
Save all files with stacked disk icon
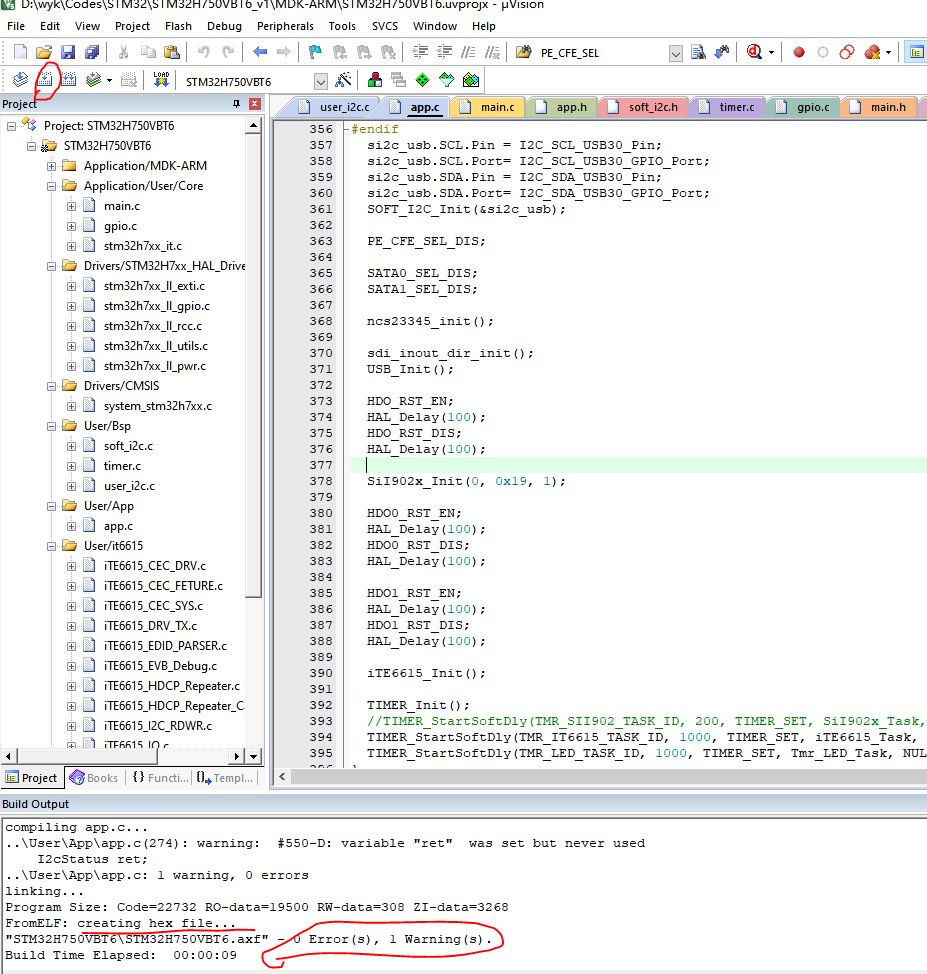[x=92, y=52]
